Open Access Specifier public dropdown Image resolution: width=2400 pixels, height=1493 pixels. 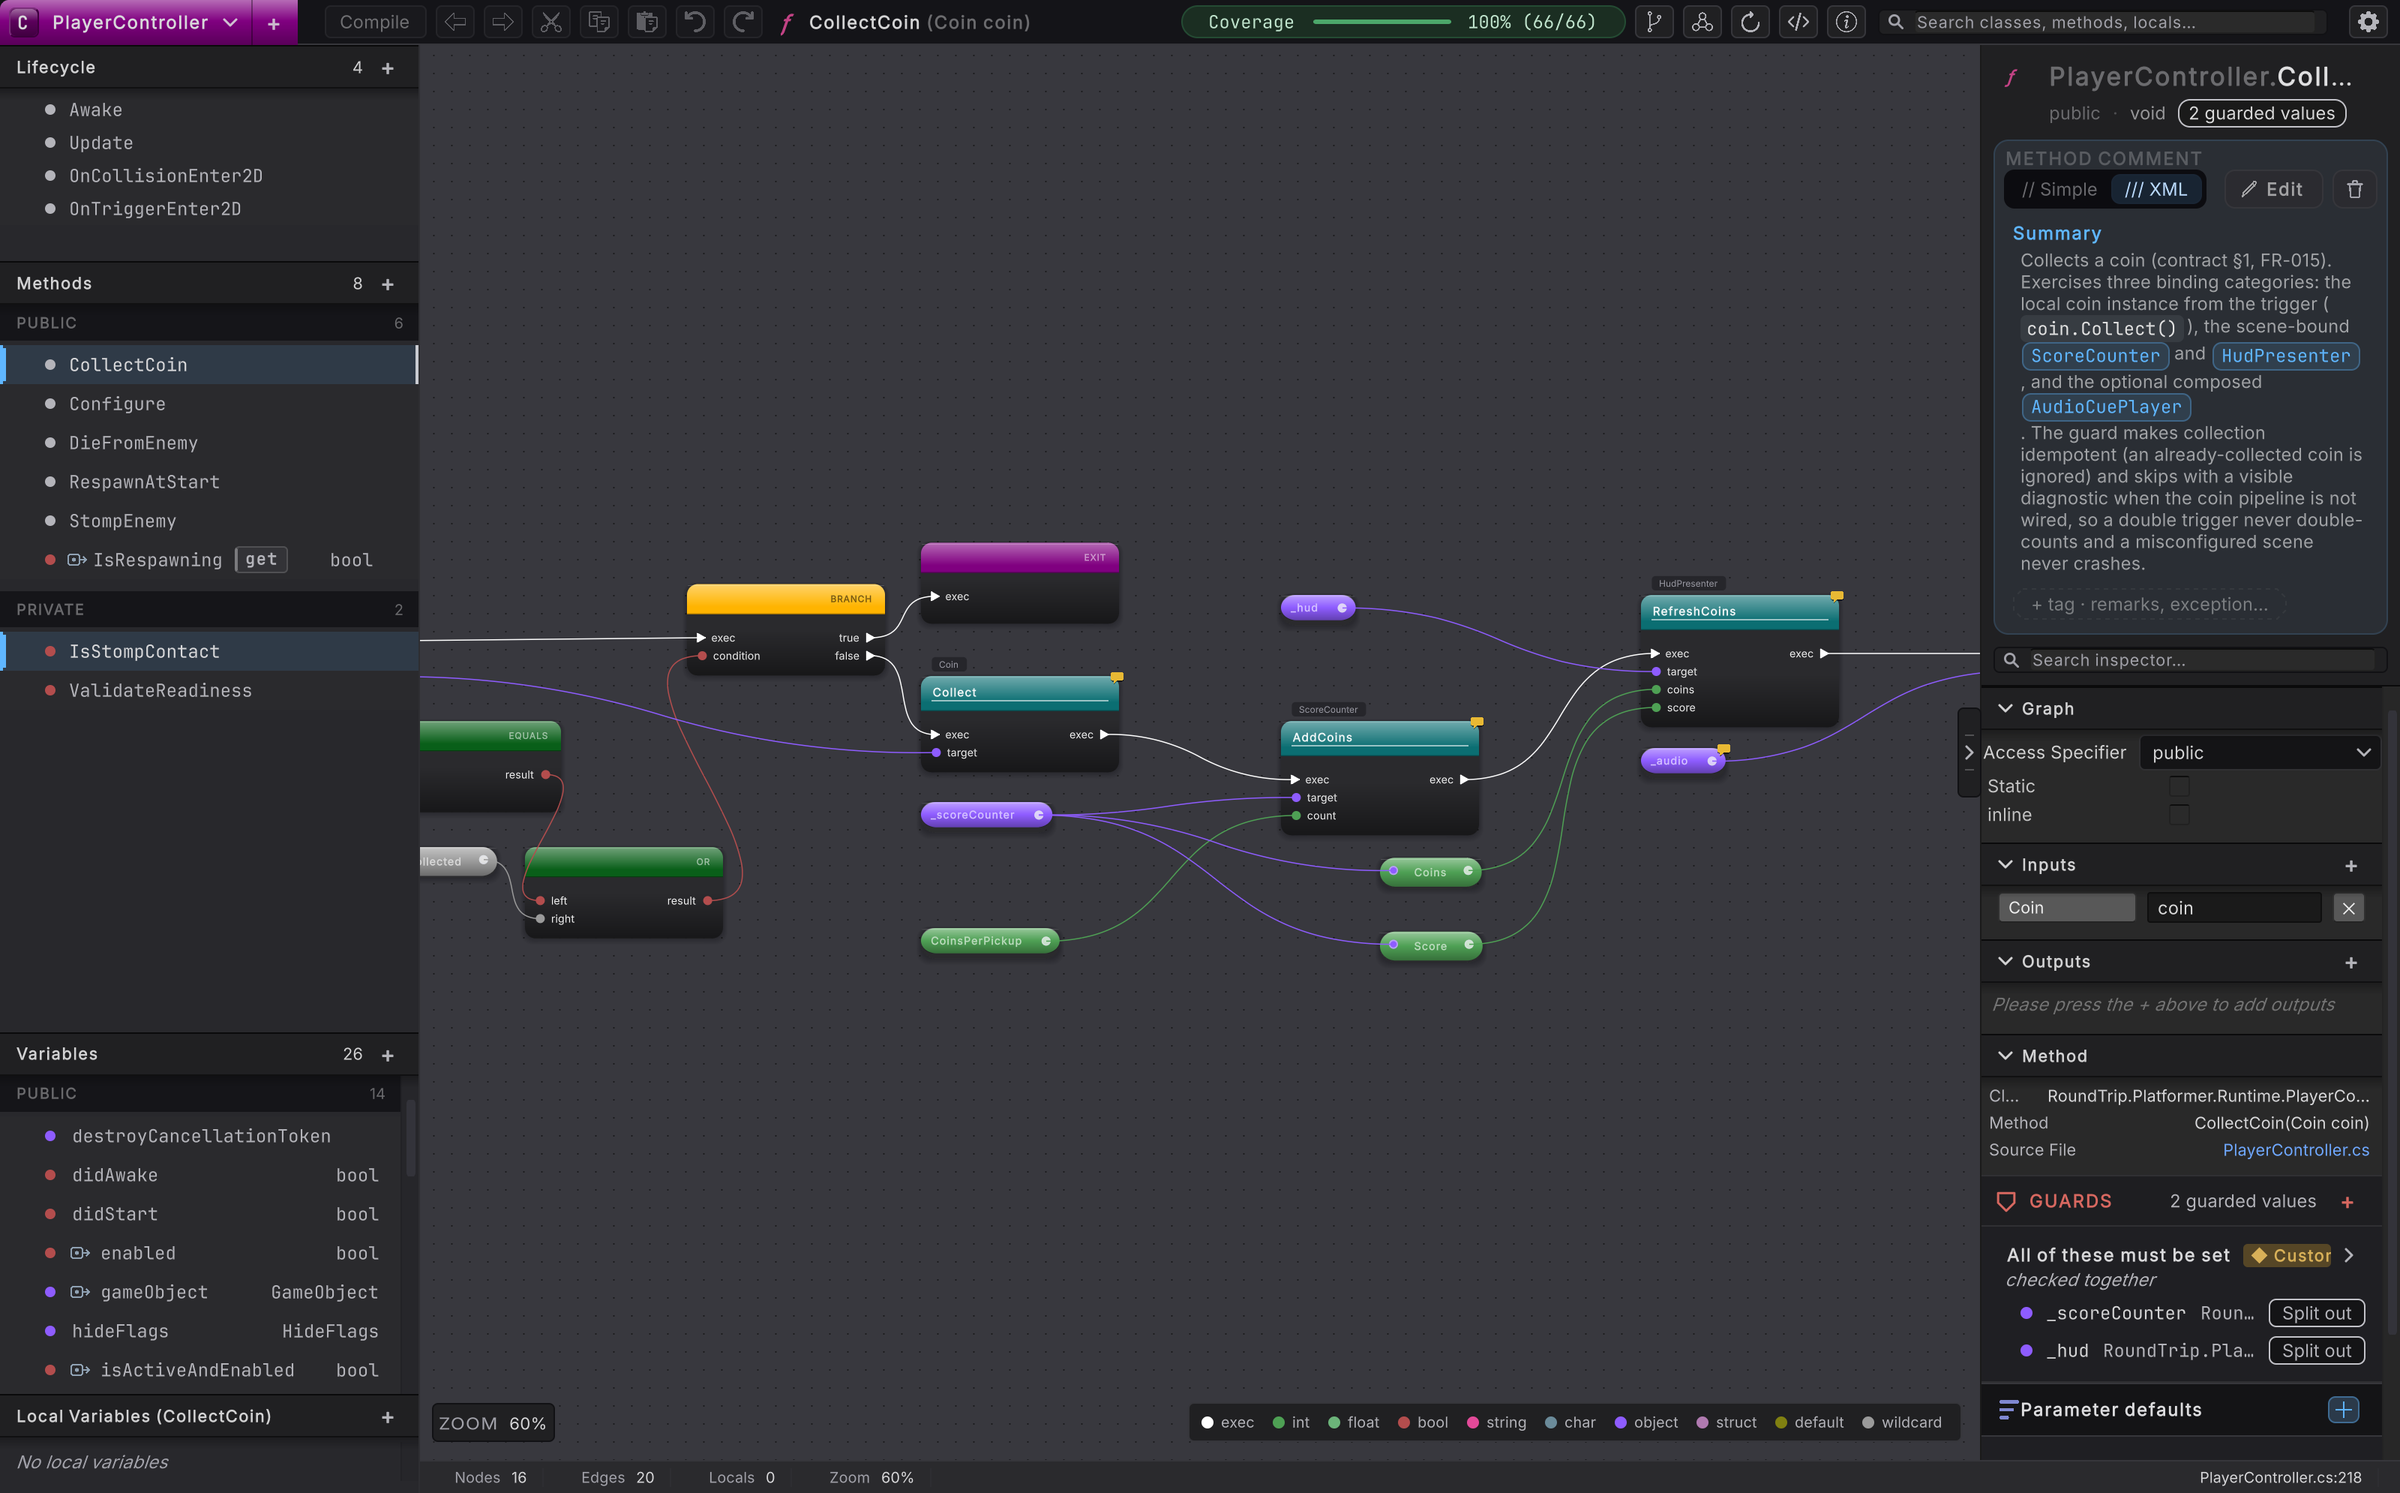click(x=2260, y=753)
